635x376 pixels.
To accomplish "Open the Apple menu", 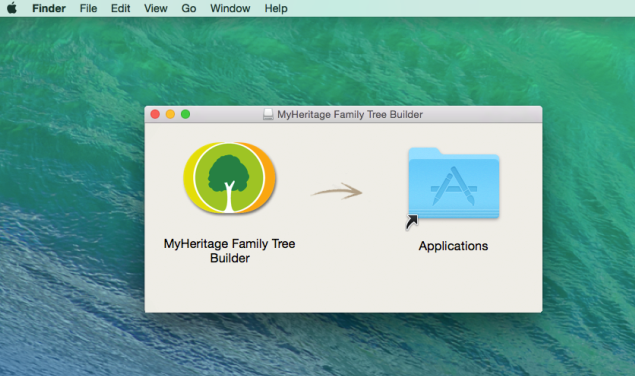I will 12,8.
